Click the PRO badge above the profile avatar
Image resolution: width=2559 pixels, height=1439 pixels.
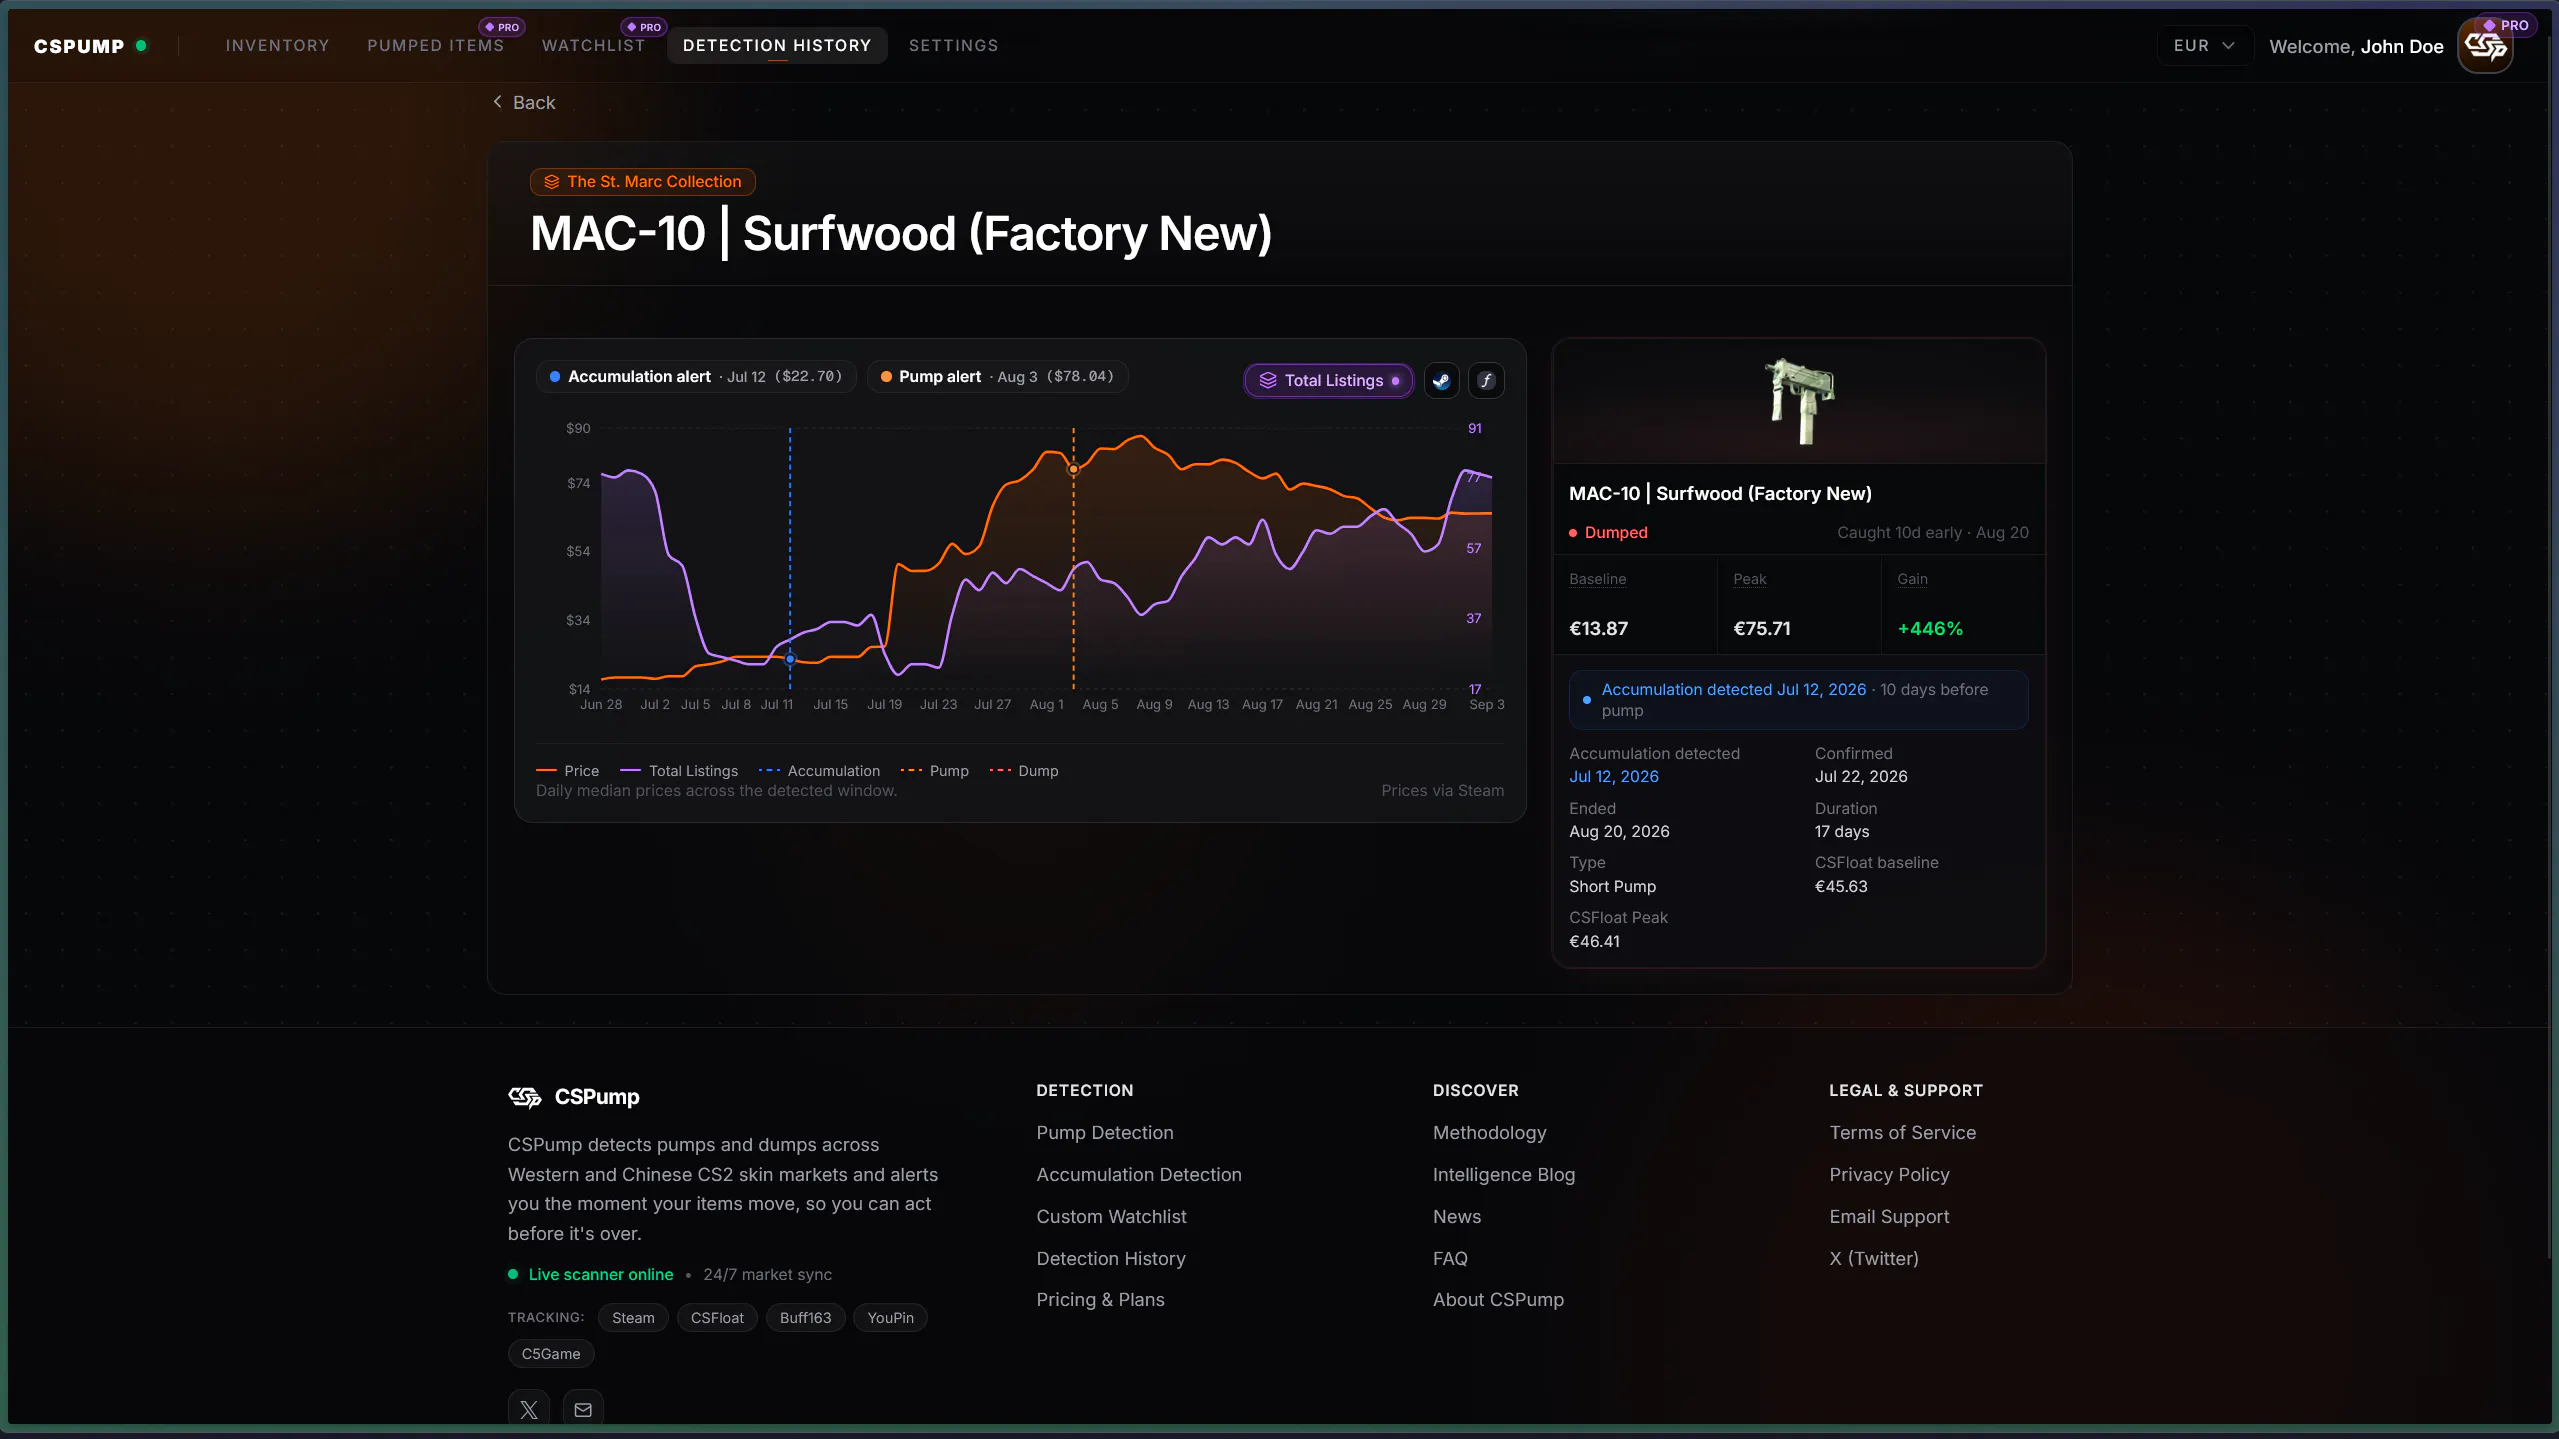pos(2505,25)
